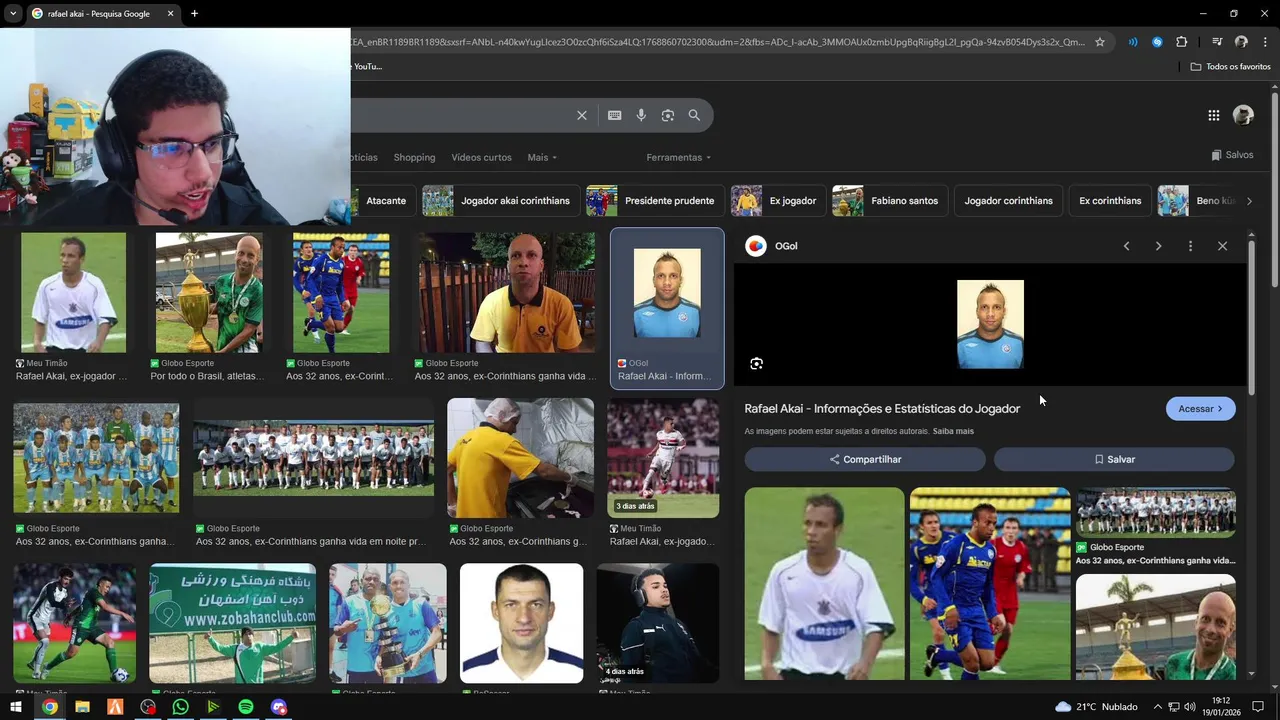Screen dimensions: 1280x720
Task: Open File Explorer from the taskbar
Action: click(82, 707)
